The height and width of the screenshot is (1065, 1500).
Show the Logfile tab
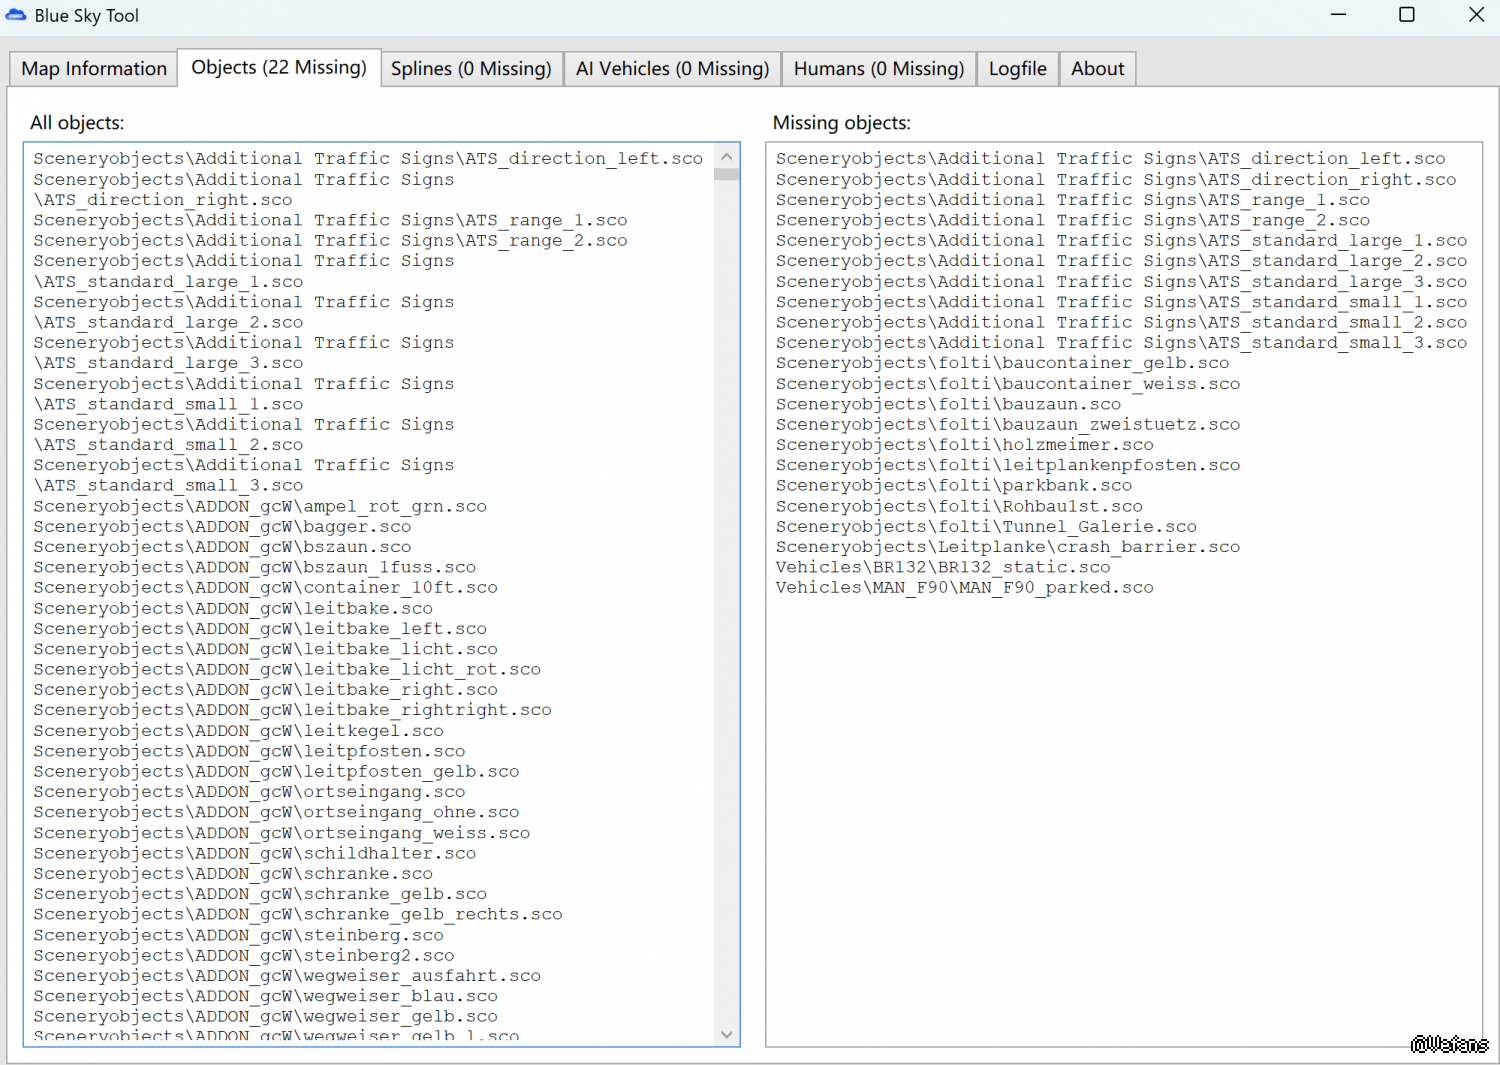pyautogui.click(x=1017, y=69)
